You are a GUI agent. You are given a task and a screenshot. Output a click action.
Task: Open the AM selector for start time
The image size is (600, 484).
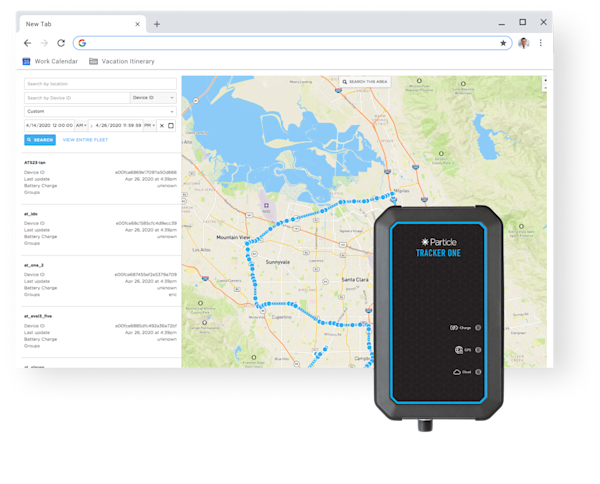[81, 125]
